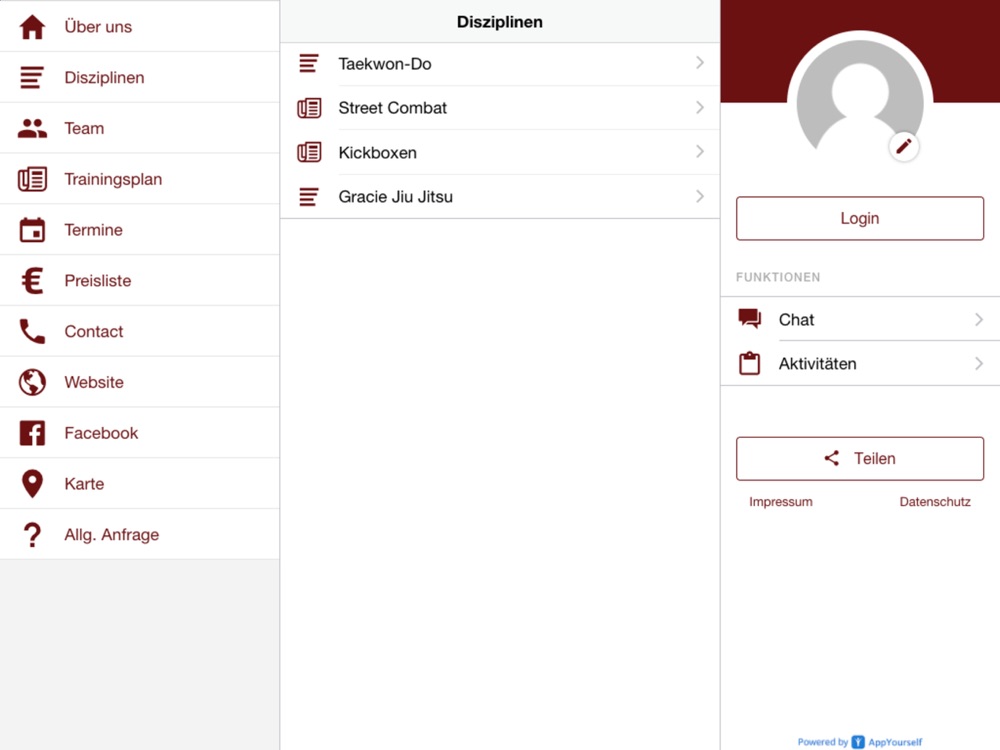Image resolution: width=1000 pixels, height=750 pixels.
Task: Open the Facebook menu item
Action: tap(140, 433)
